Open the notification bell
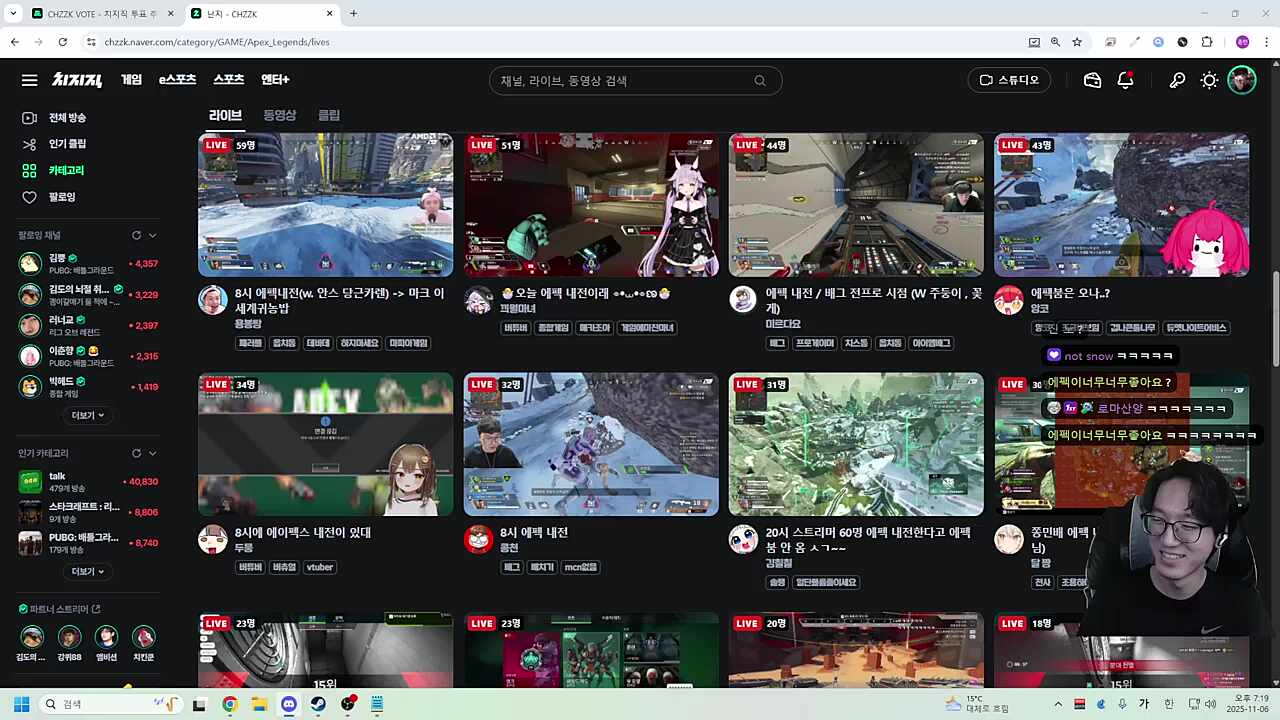Screen dimensions: 1280x720 pos(1125,80)
